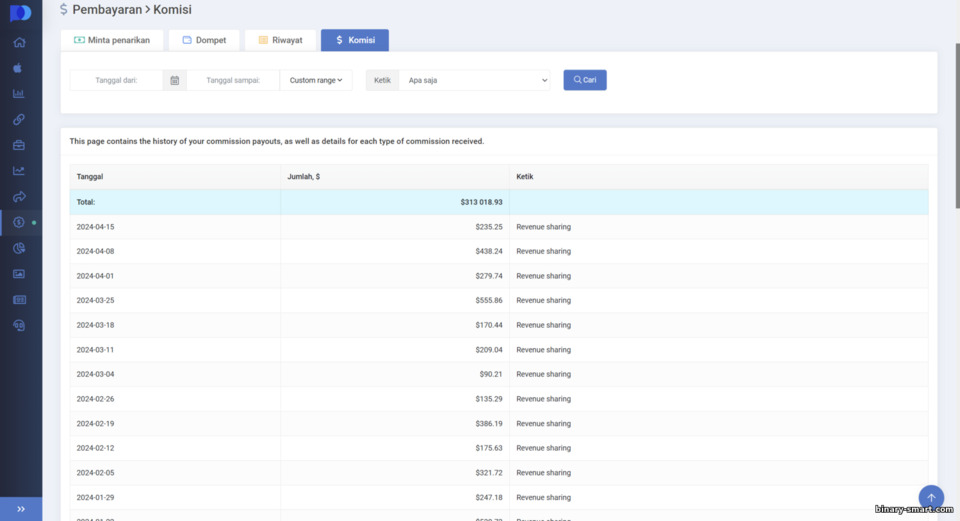This screenshot has height=521, width=960.
Task: Click the bar chart statistics sidebar icon
Action: (19, 94)
